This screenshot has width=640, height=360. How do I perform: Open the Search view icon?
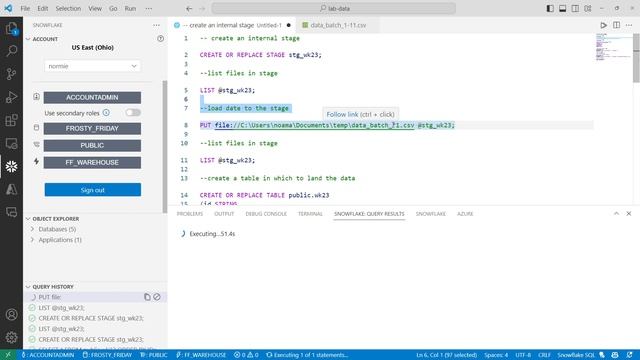(x=11, y=51)
